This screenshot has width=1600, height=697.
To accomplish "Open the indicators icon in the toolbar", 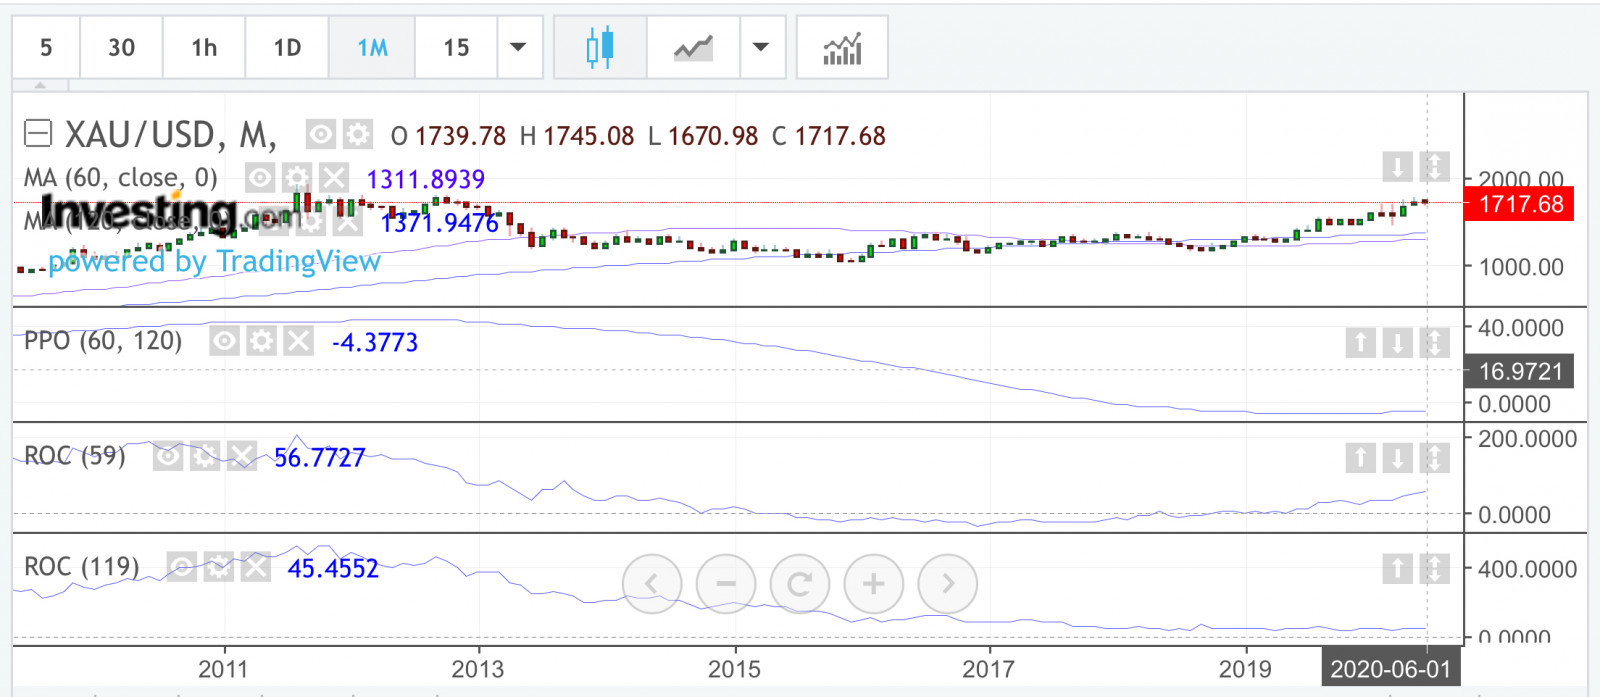I will [842, 47].
